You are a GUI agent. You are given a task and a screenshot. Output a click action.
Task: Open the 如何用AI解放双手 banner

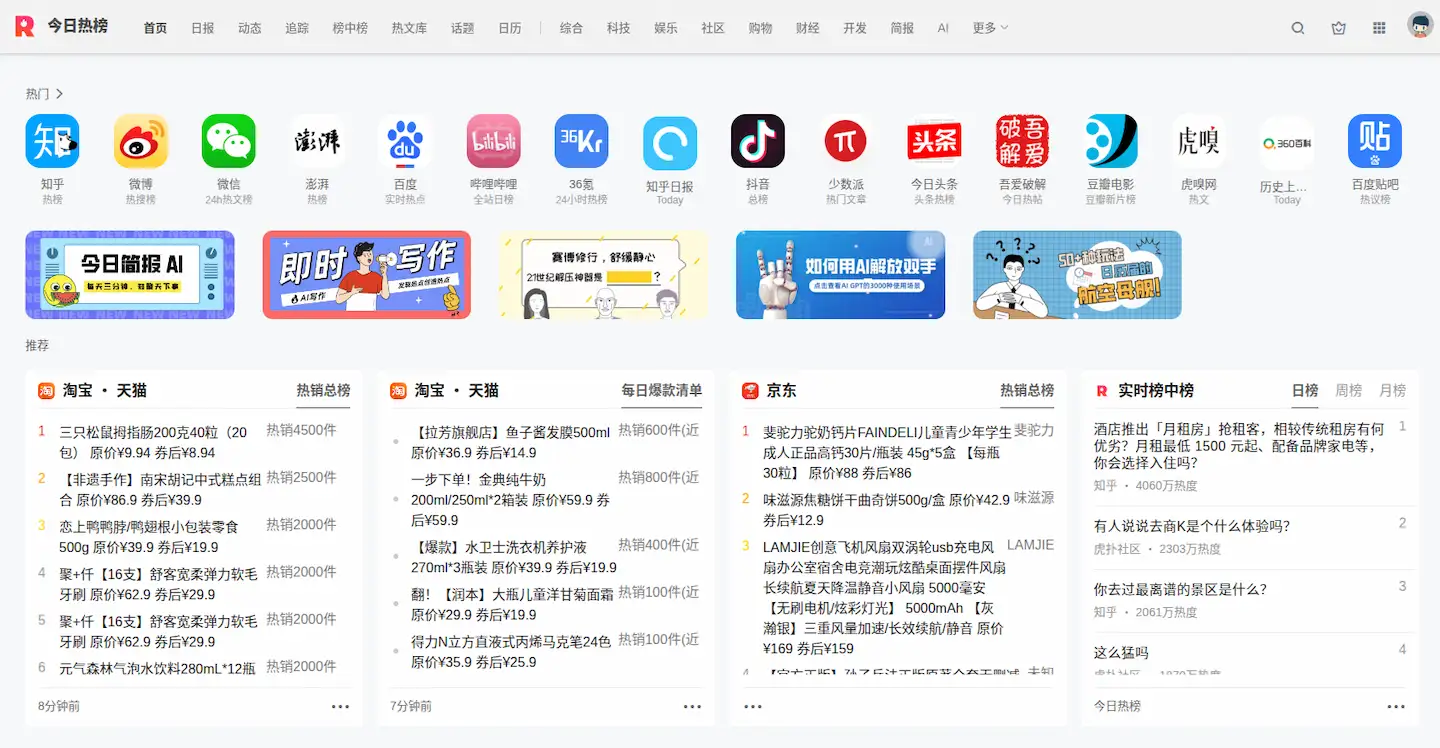tap(841, 275)
